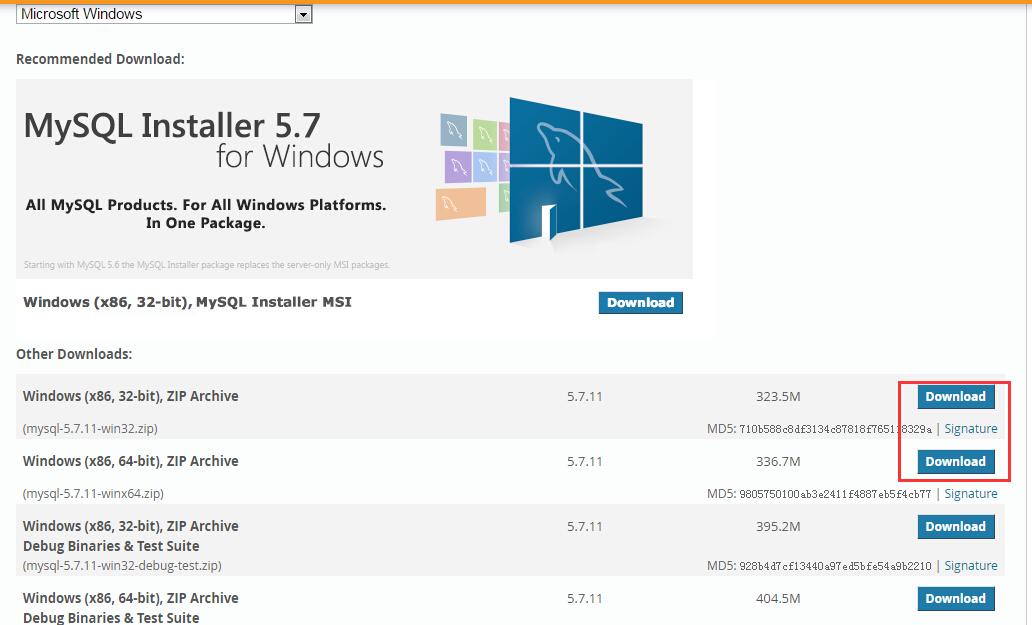Click 'Other Downloads:' heading

point(74,354)
